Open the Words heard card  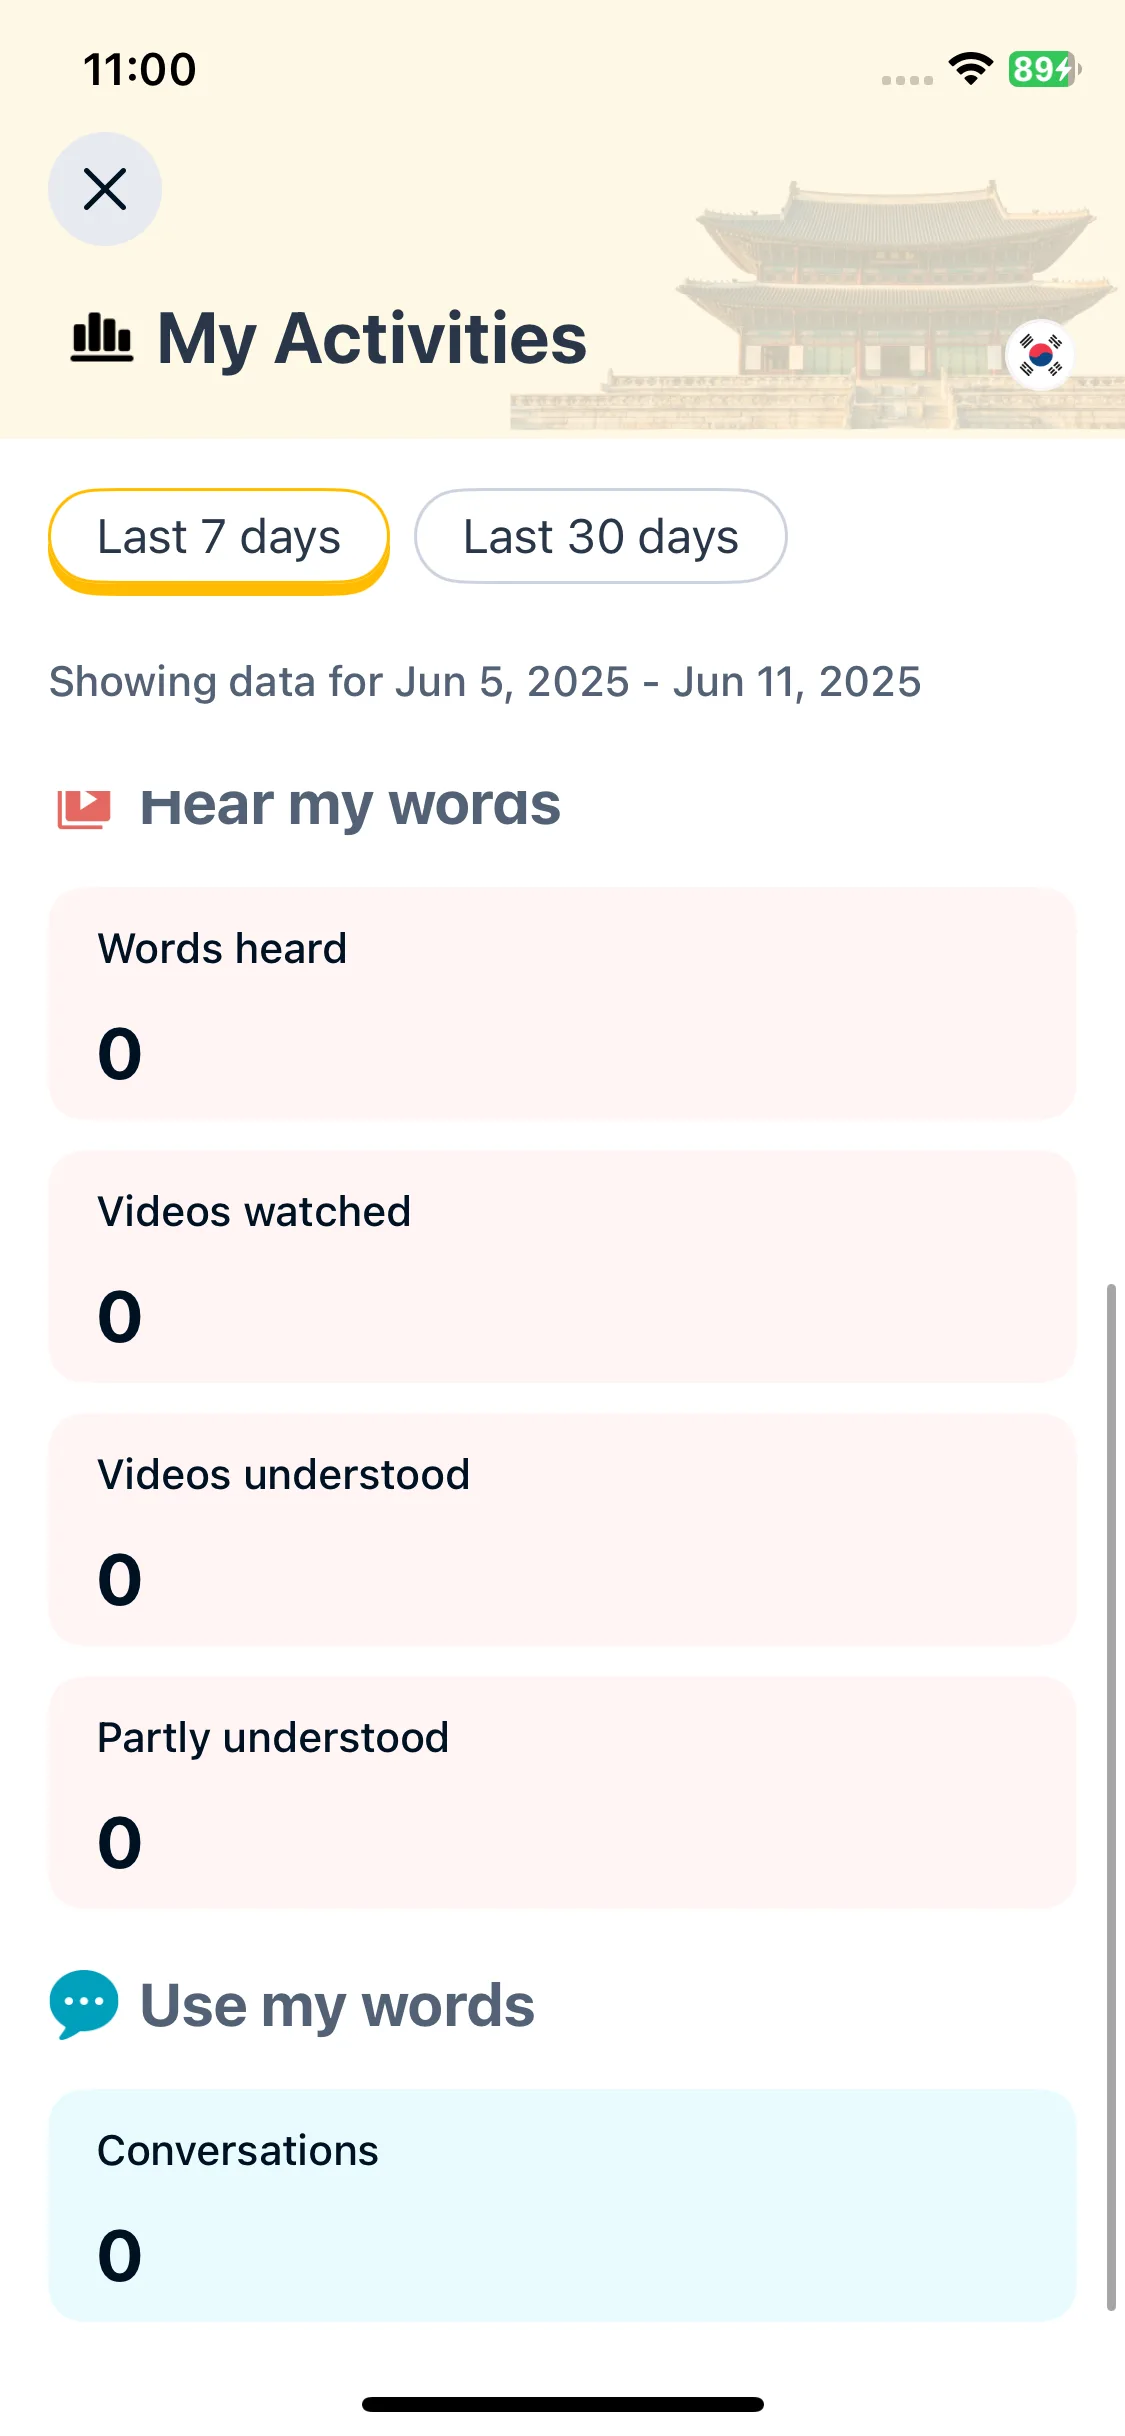[x=562, y=1004]
